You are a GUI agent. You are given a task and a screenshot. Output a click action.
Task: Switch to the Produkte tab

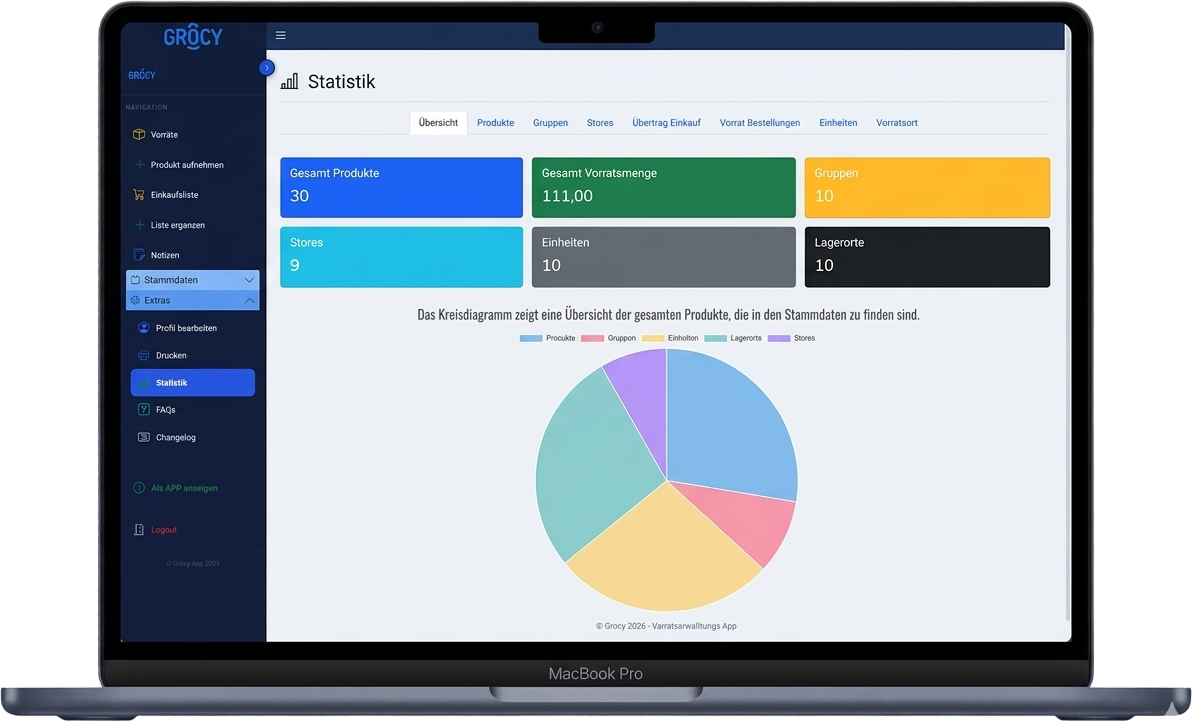(496, 122)
